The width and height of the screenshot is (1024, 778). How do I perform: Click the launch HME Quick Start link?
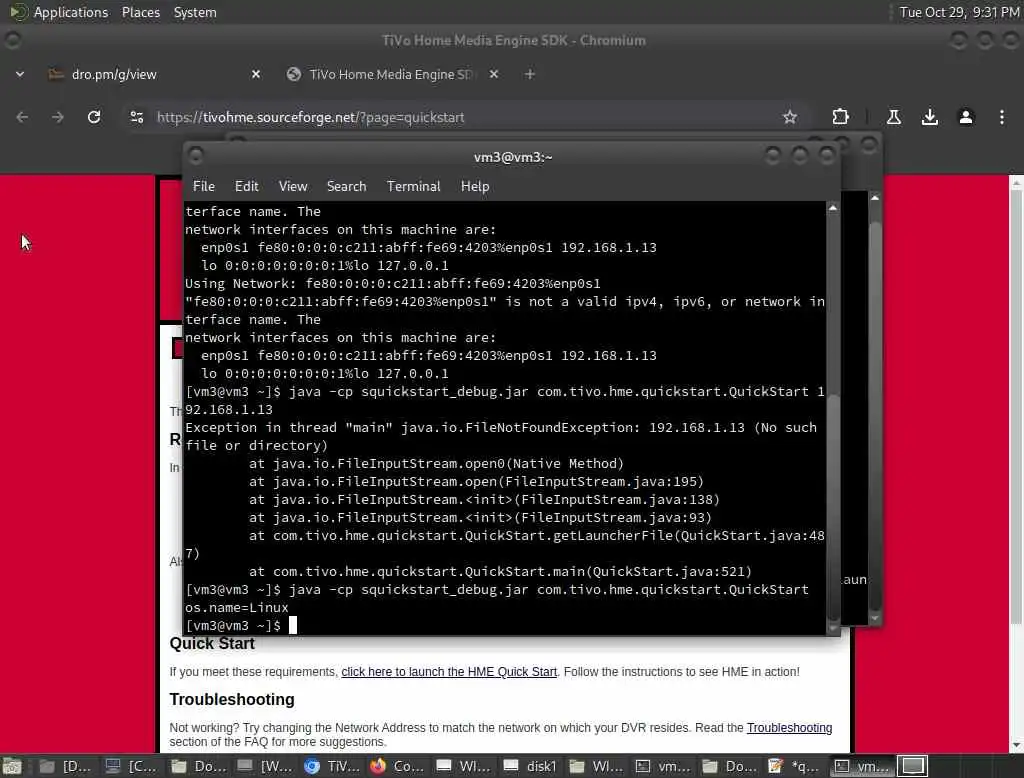(x=449, y=672)
